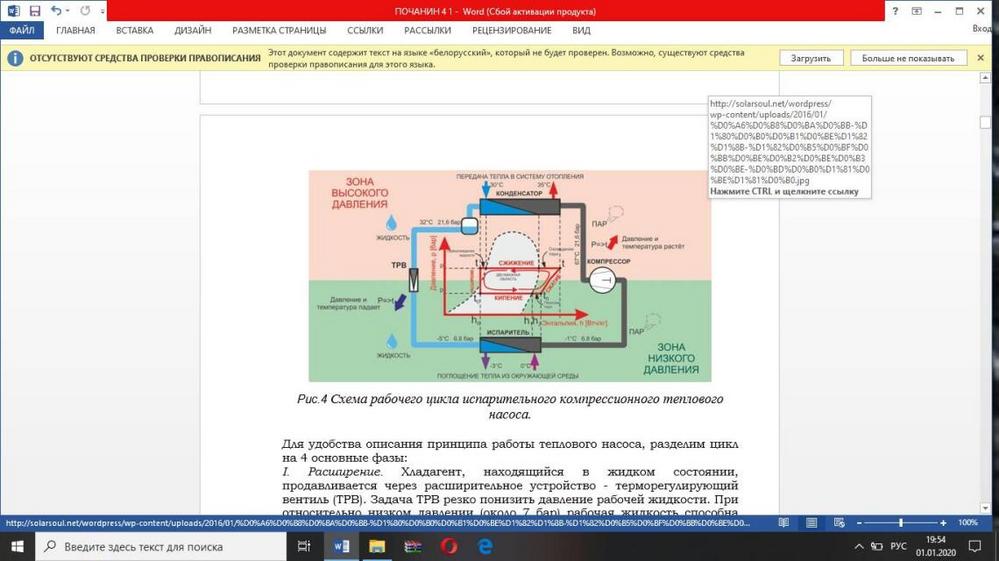The width and height of the screenshot is (999, 561).
Task: Toggle the РУС input language indicator
Action: [899, 547]
